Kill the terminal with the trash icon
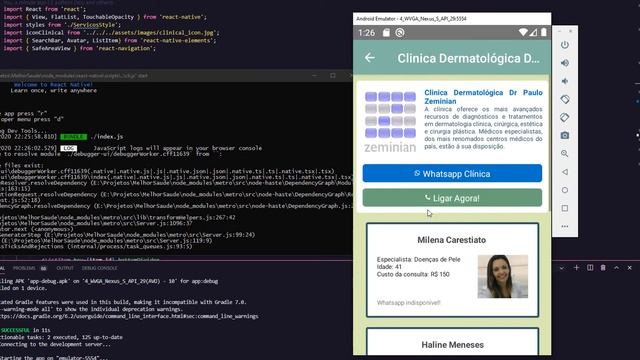Image resolution: width=640 pixels, height=360 pixels. tap(603, 268)
